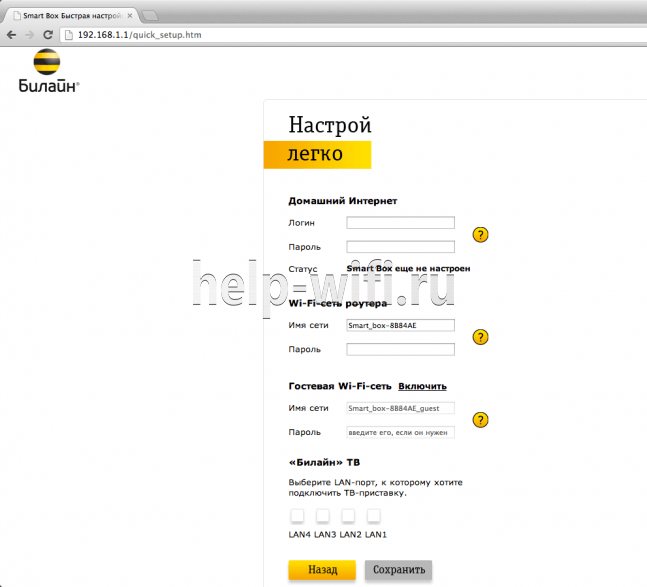Check the LAN3 port checkbox

coord(323,515)
